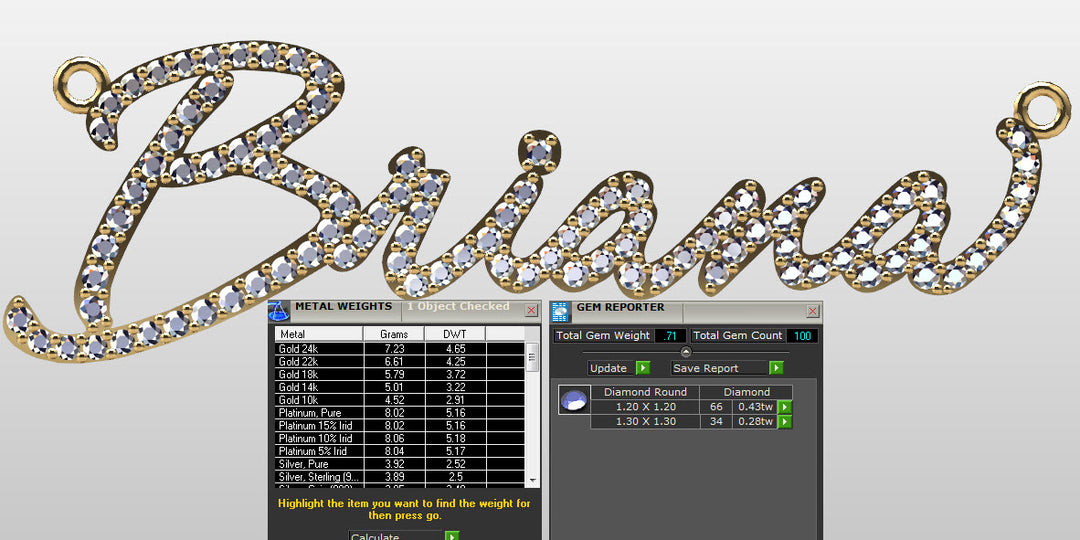Select the Gold 24k row
1080x540 pixels.
[399, 349]
